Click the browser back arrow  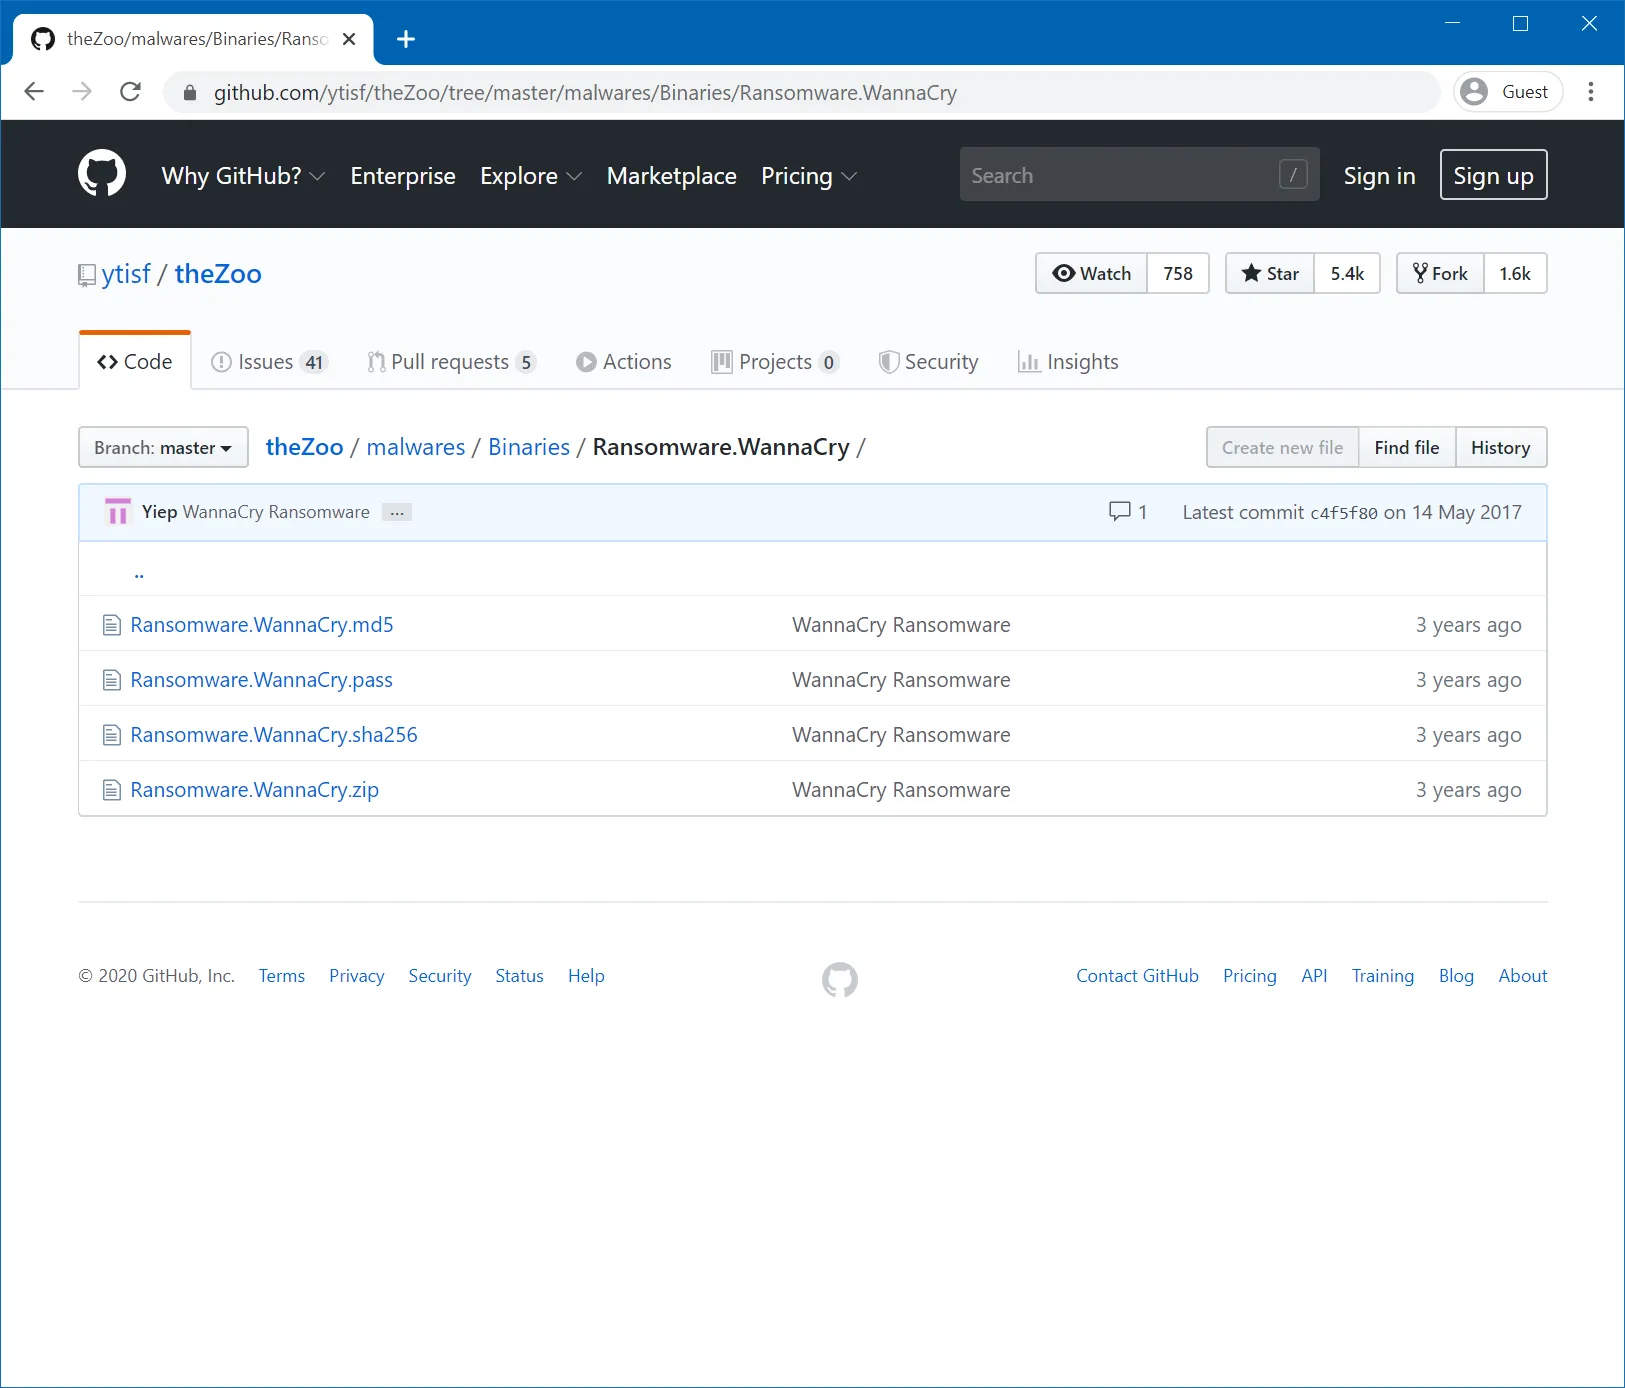tap(34, 92)
